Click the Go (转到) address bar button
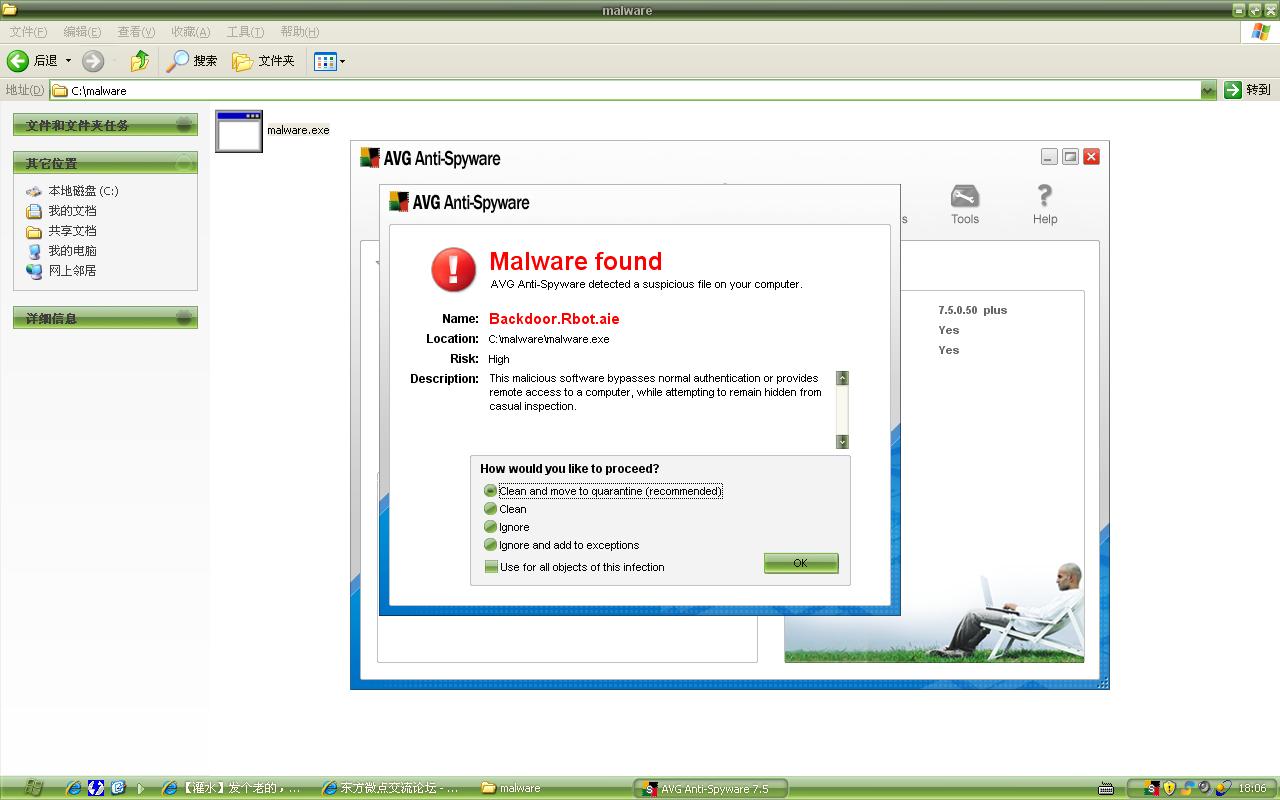Image resolution: width=1280 pixels, height=800 pixels. point(1247,90)
